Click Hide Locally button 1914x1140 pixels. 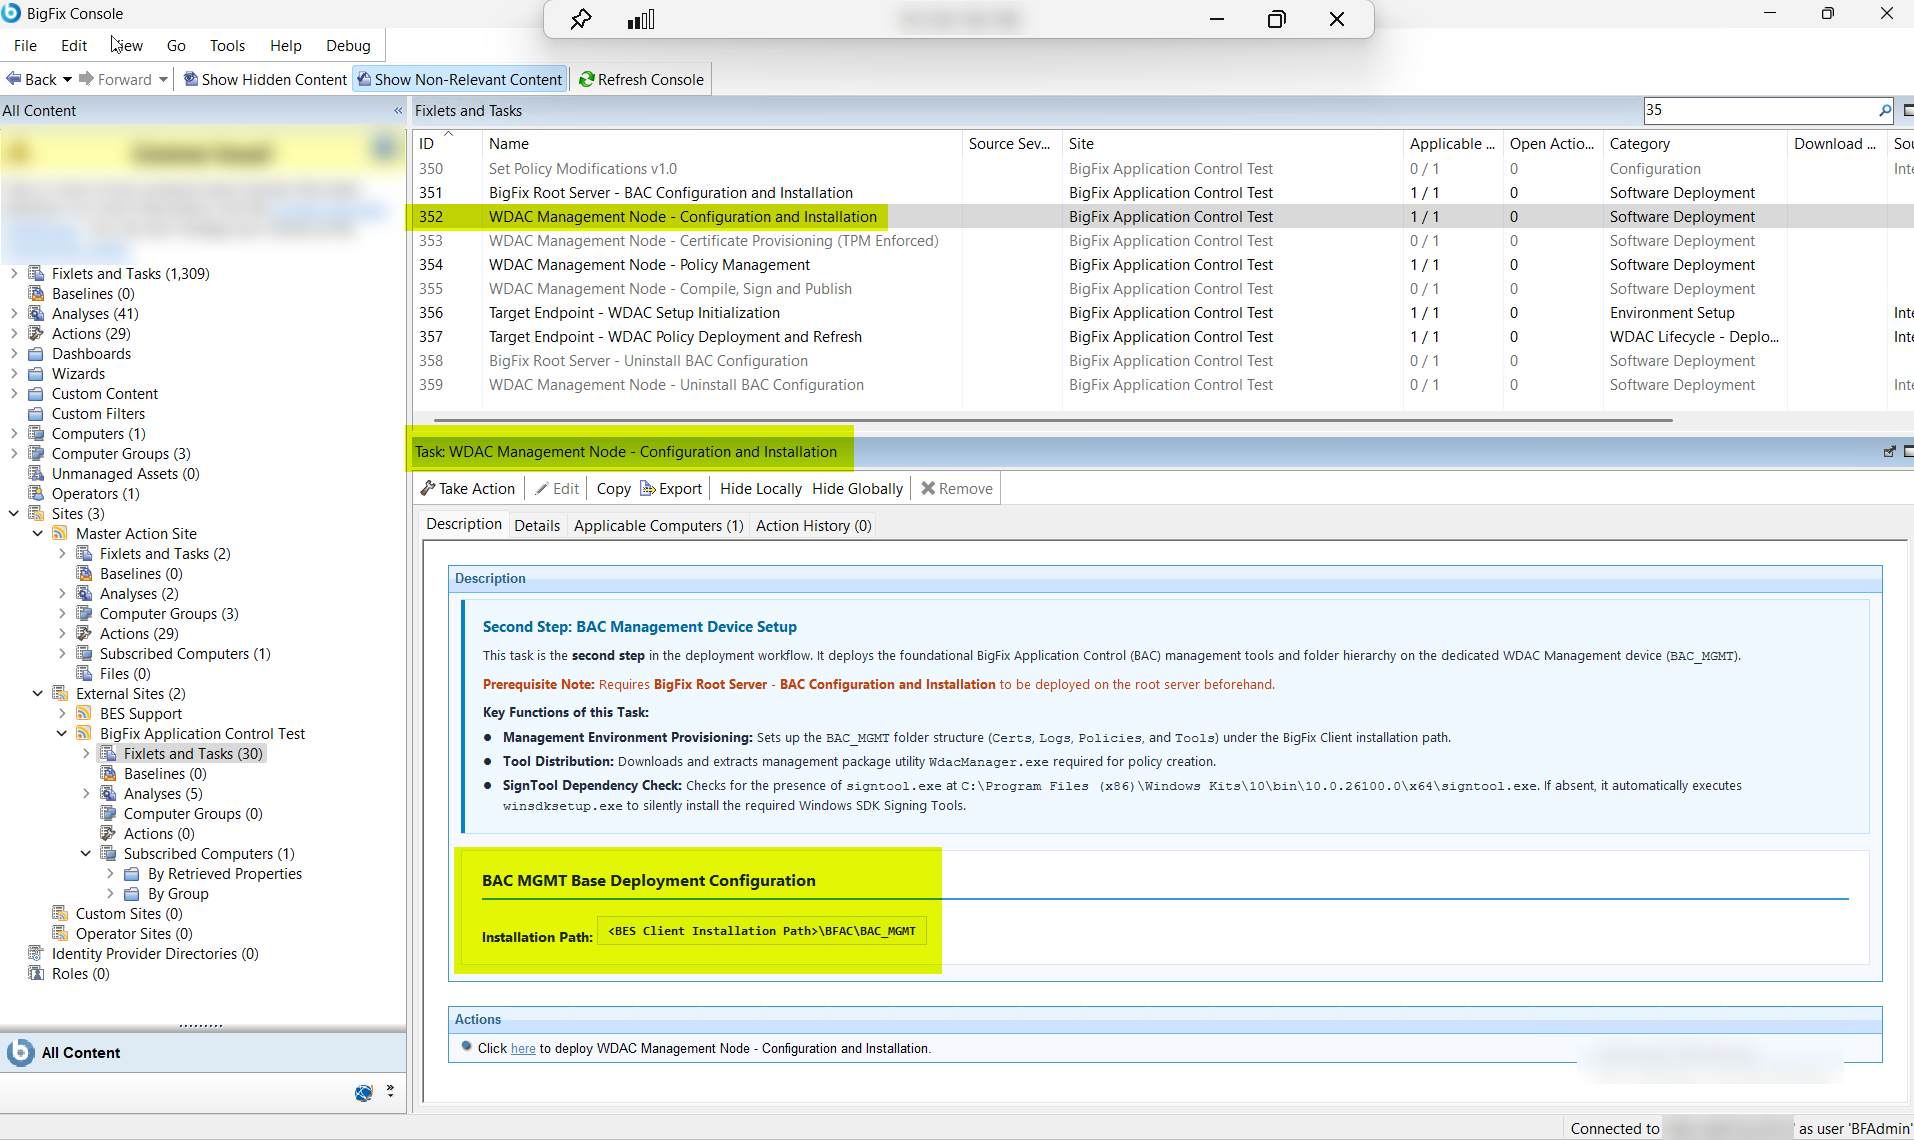click(760, 488)
